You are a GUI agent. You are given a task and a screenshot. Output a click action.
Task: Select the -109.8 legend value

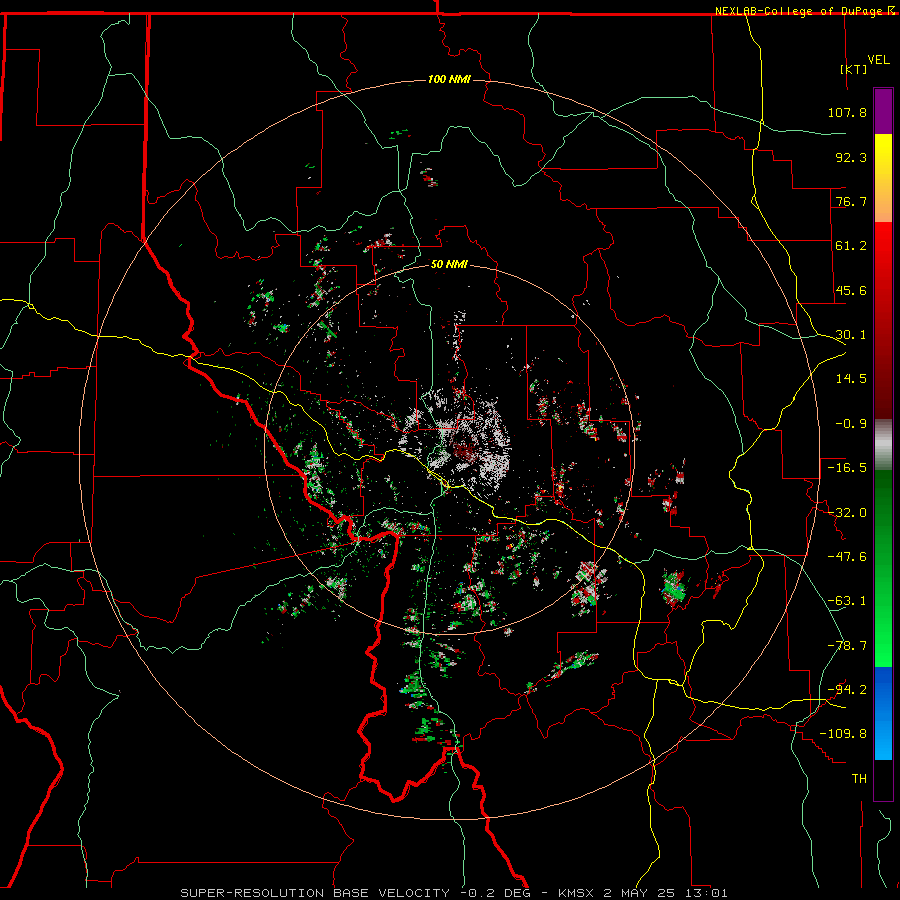point(843,734)
